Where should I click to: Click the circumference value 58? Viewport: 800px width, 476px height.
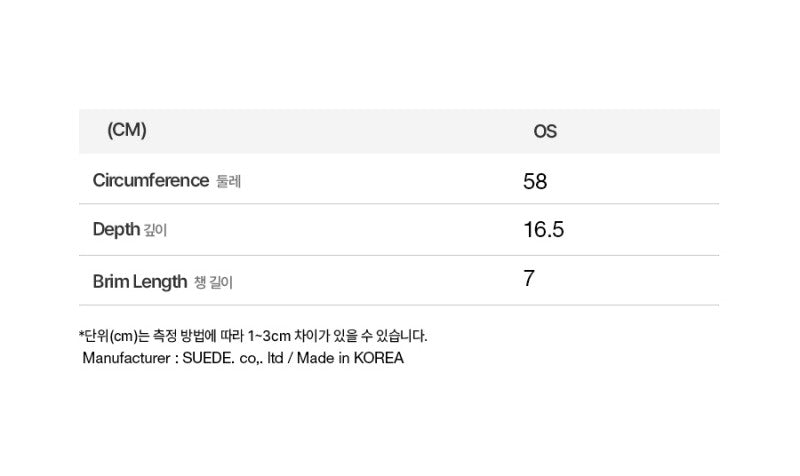pyautogui.click(x=535, y=181)
